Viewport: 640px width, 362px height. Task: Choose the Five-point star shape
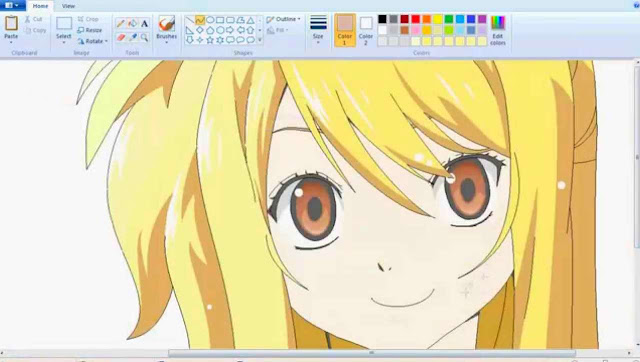click(210, 40)
